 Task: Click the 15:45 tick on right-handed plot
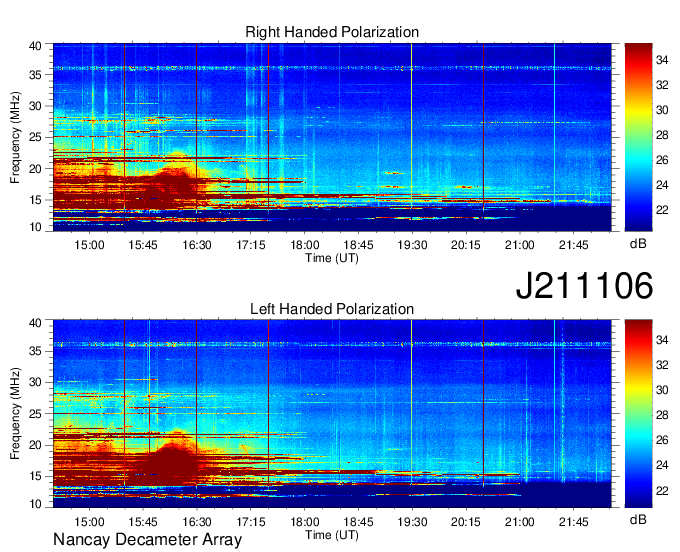pyautogui.click(x=143, y=245)
